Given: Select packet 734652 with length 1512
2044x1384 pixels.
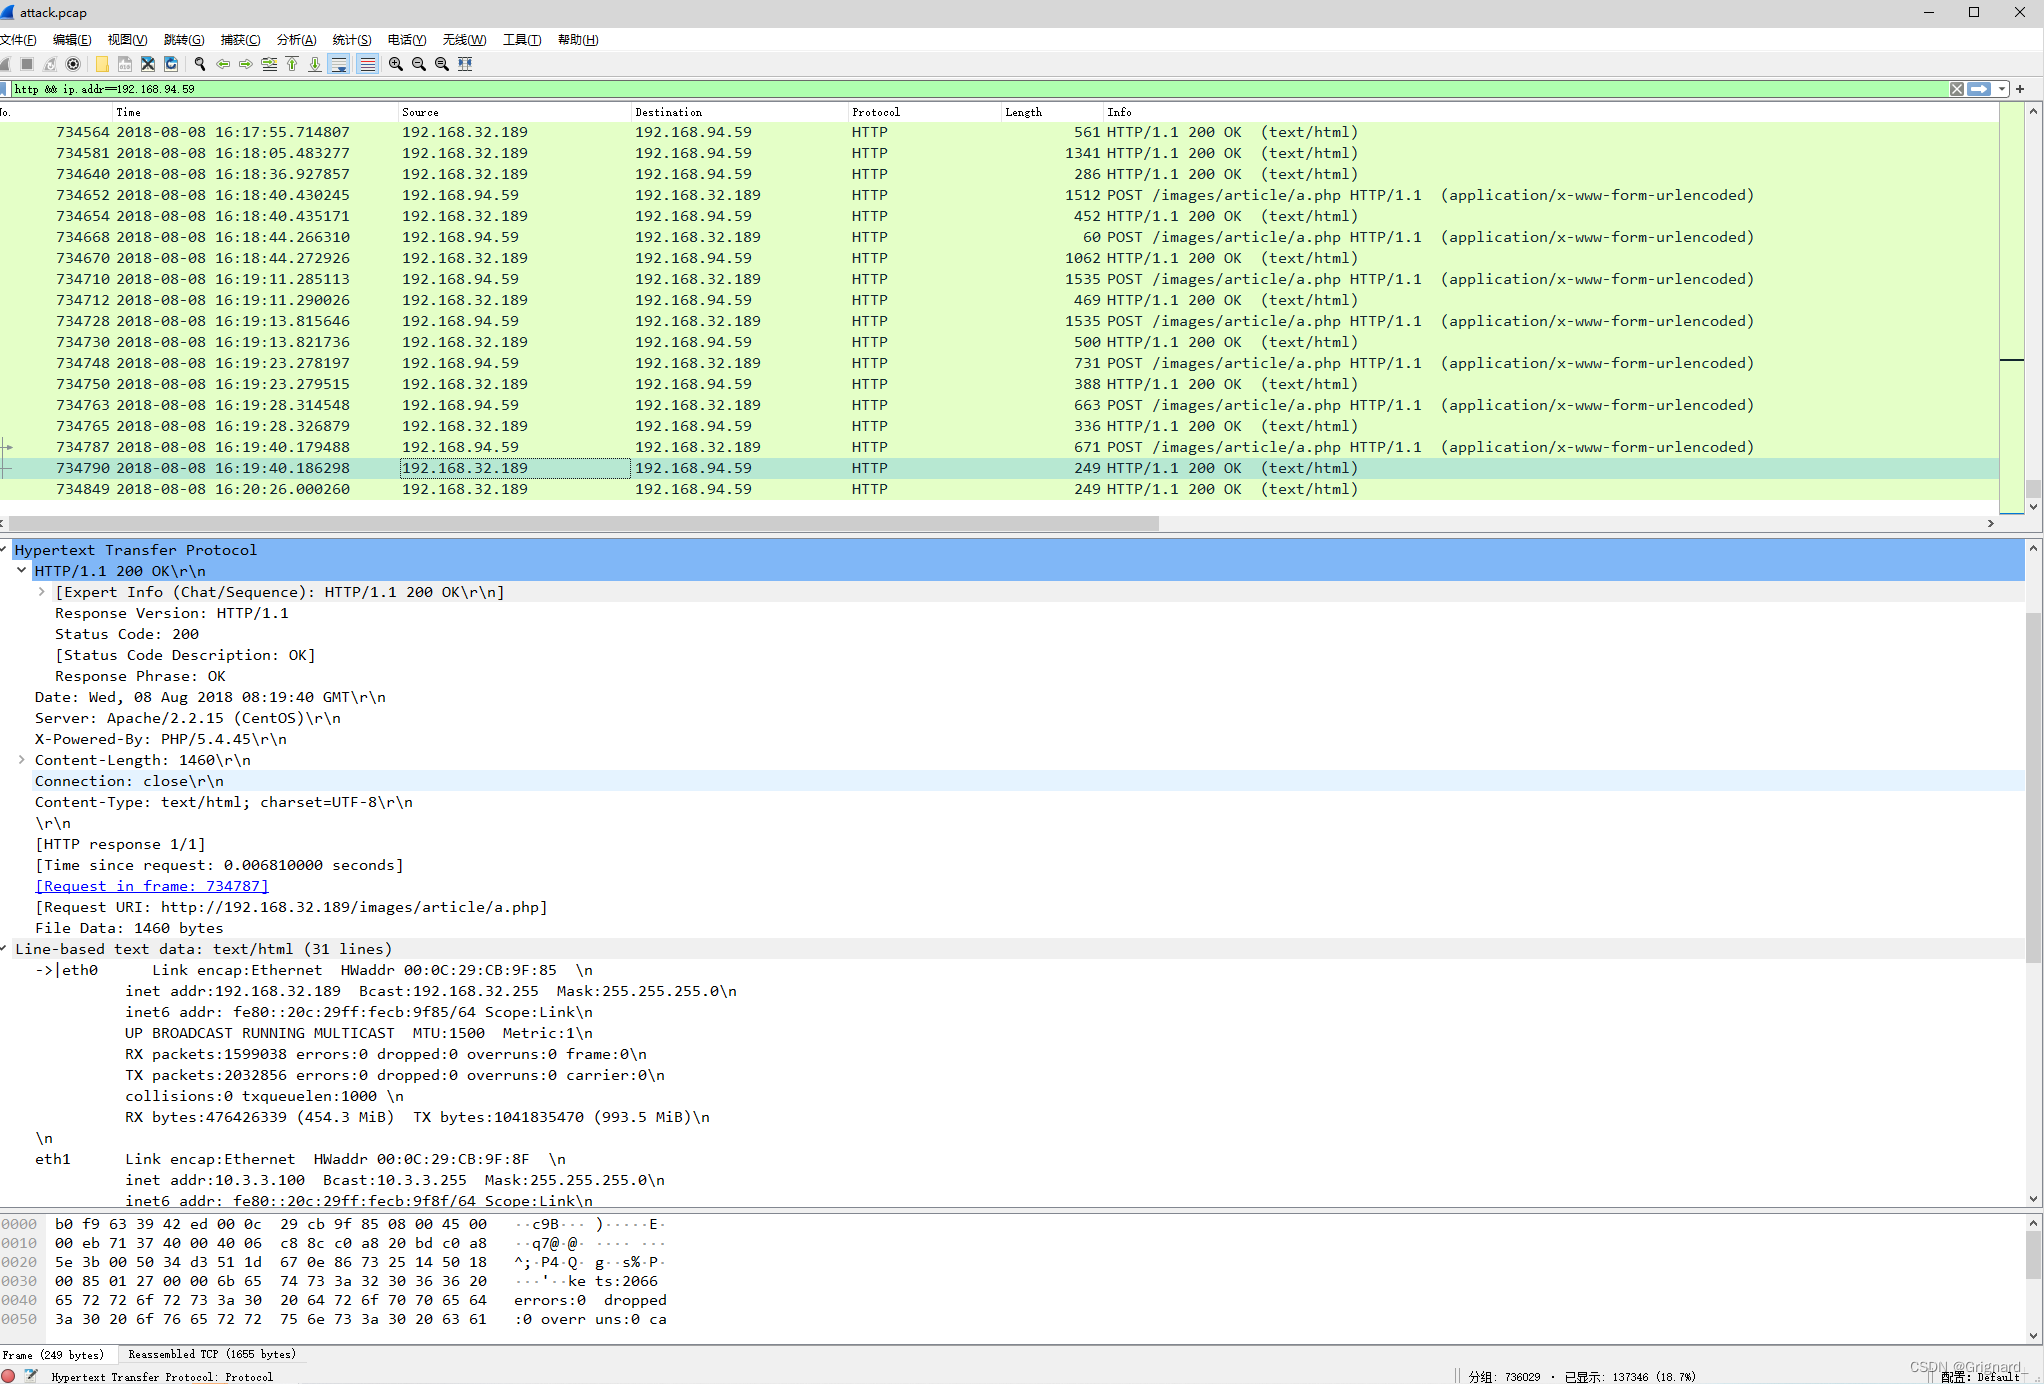Looking at the screenshot, I should (999, 195).
